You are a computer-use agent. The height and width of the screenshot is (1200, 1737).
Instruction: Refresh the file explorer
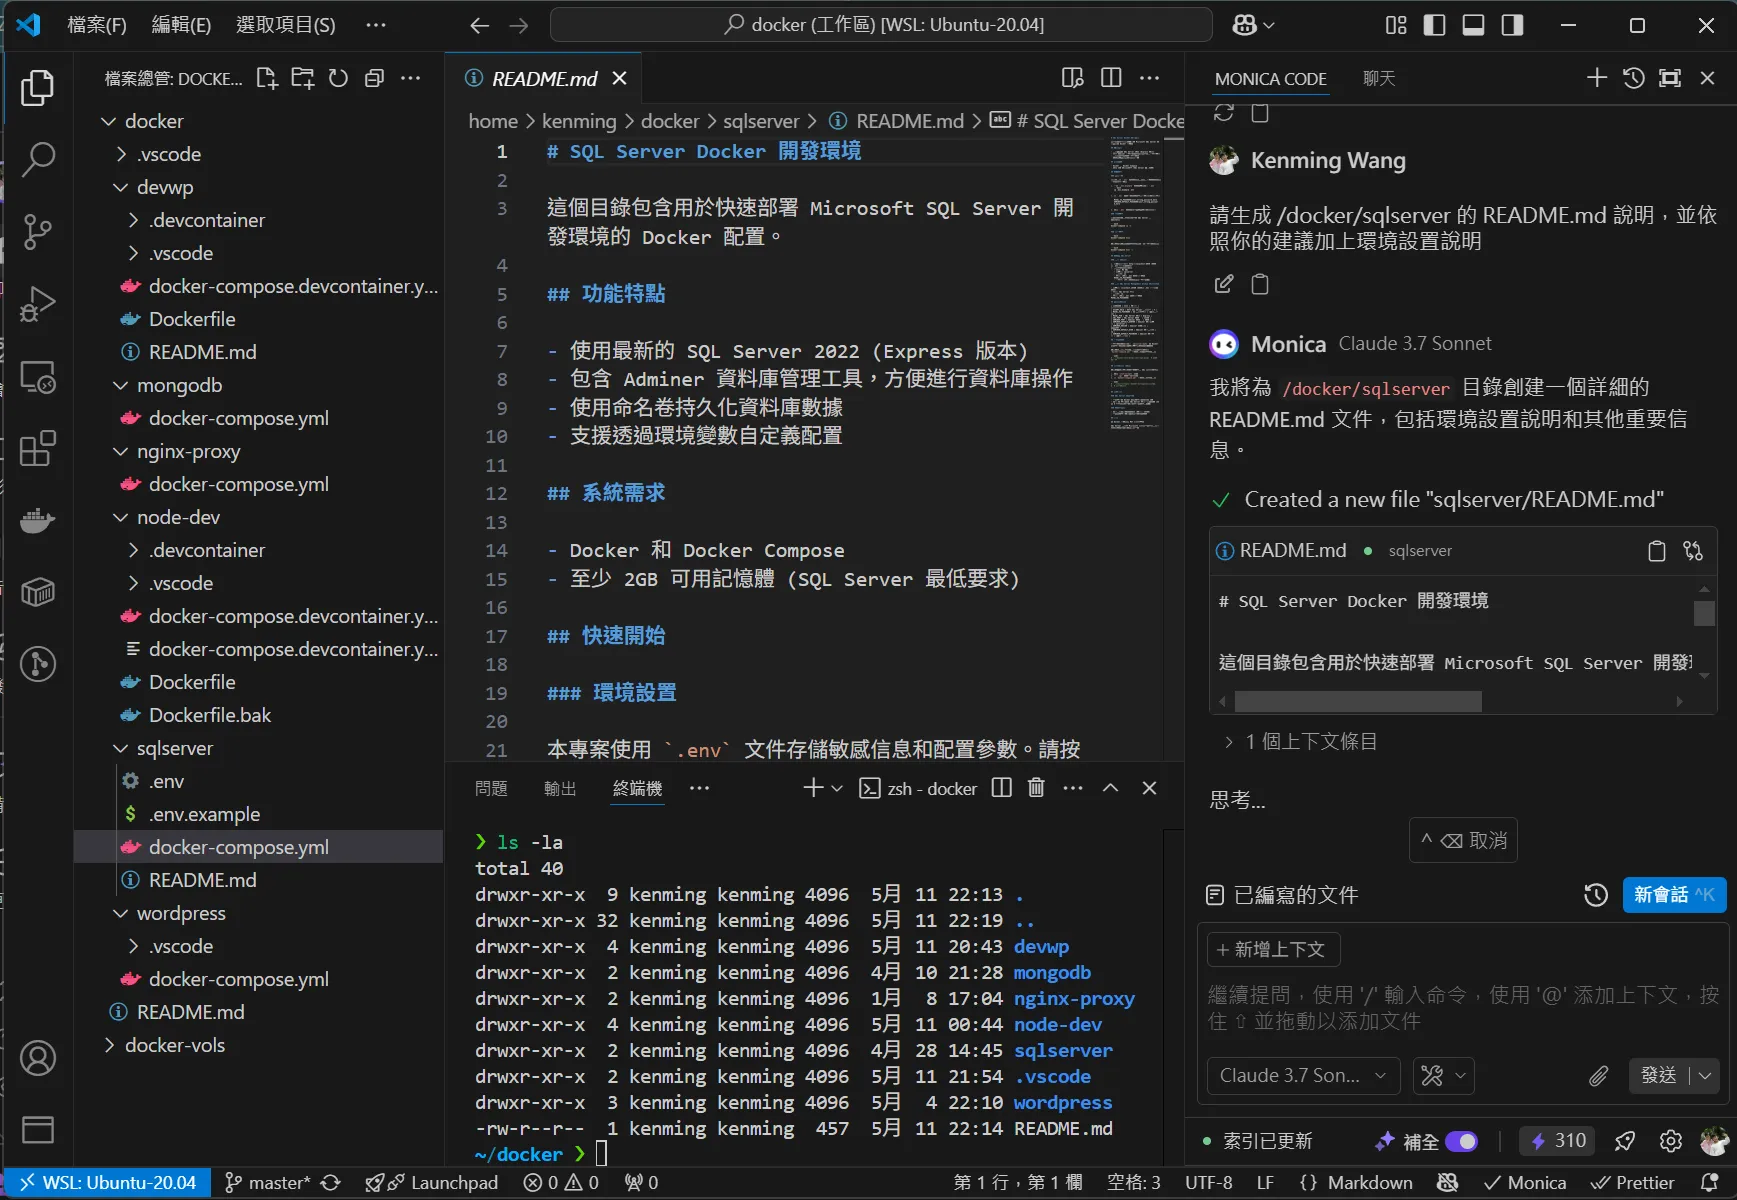click(339, 78)
